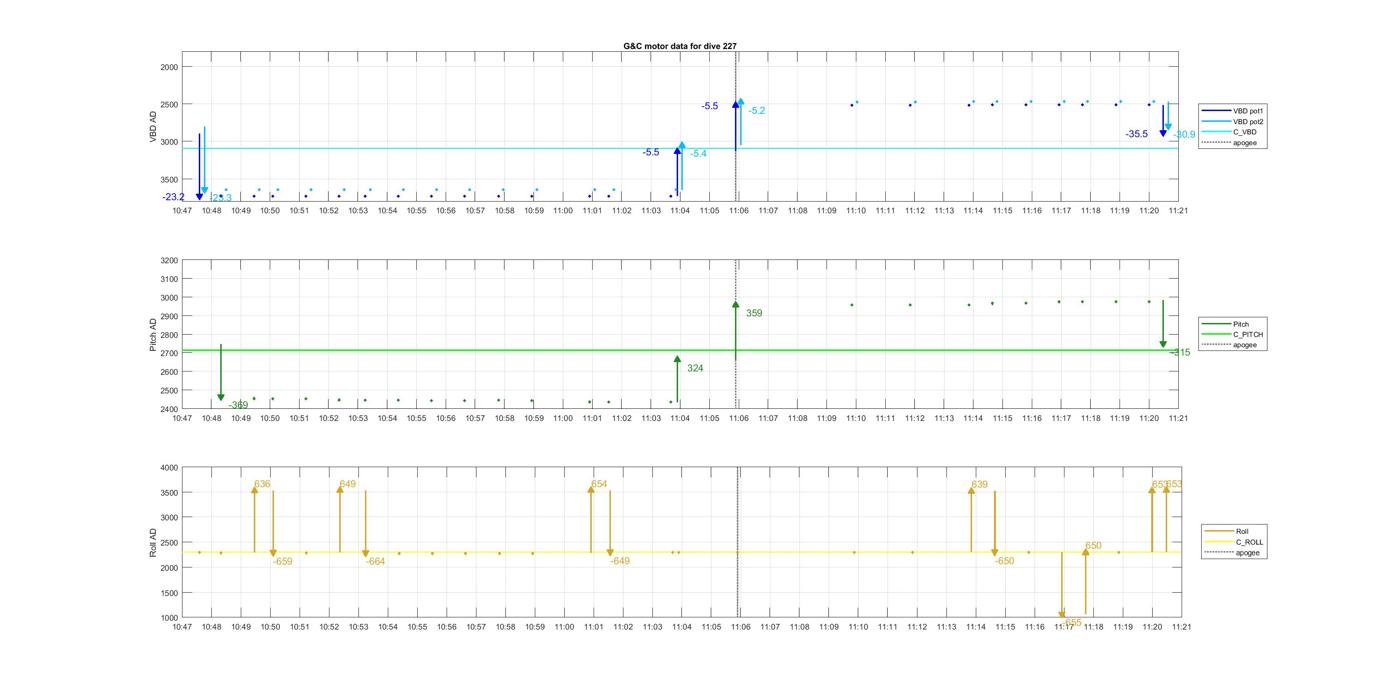Viewport: 1400px width, 693px height.
Task: Click the '-650' roll move annotation
Action: (1004, 561)
